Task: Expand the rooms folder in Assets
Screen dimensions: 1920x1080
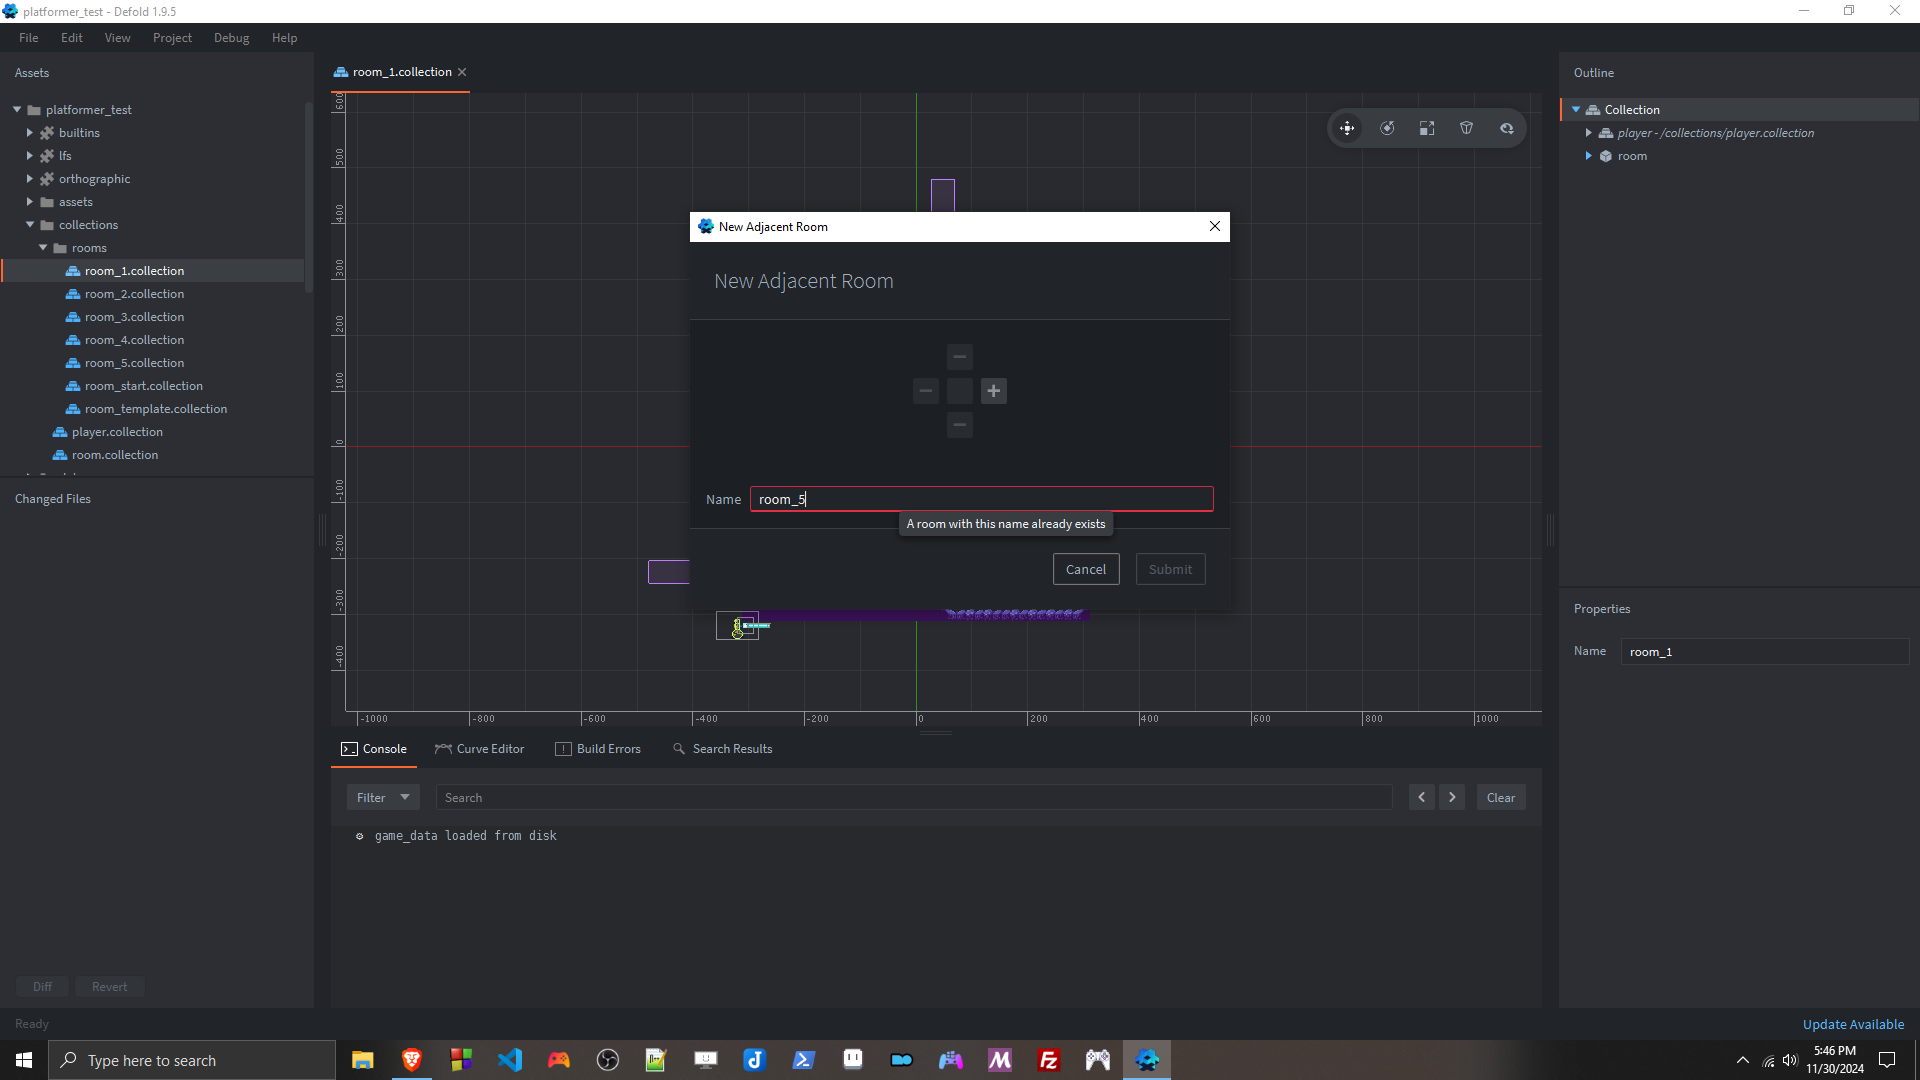Action: [x=44, y=248]
